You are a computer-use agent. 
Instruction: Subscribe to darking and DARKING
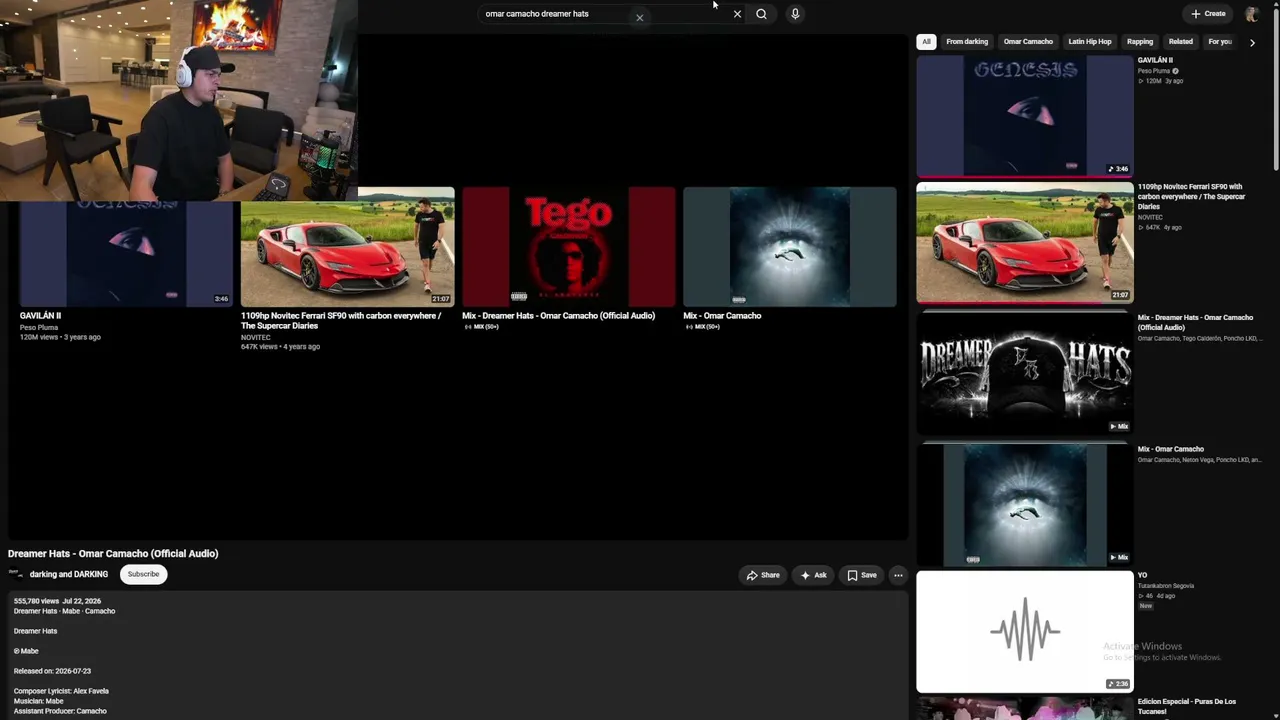(143, 574)
